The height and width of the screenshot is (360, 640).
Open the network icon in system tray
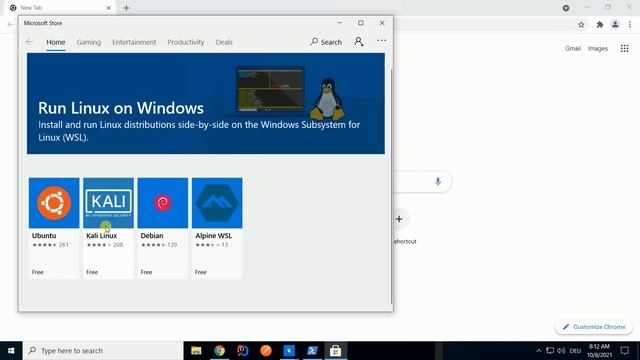tap(550, 351)
